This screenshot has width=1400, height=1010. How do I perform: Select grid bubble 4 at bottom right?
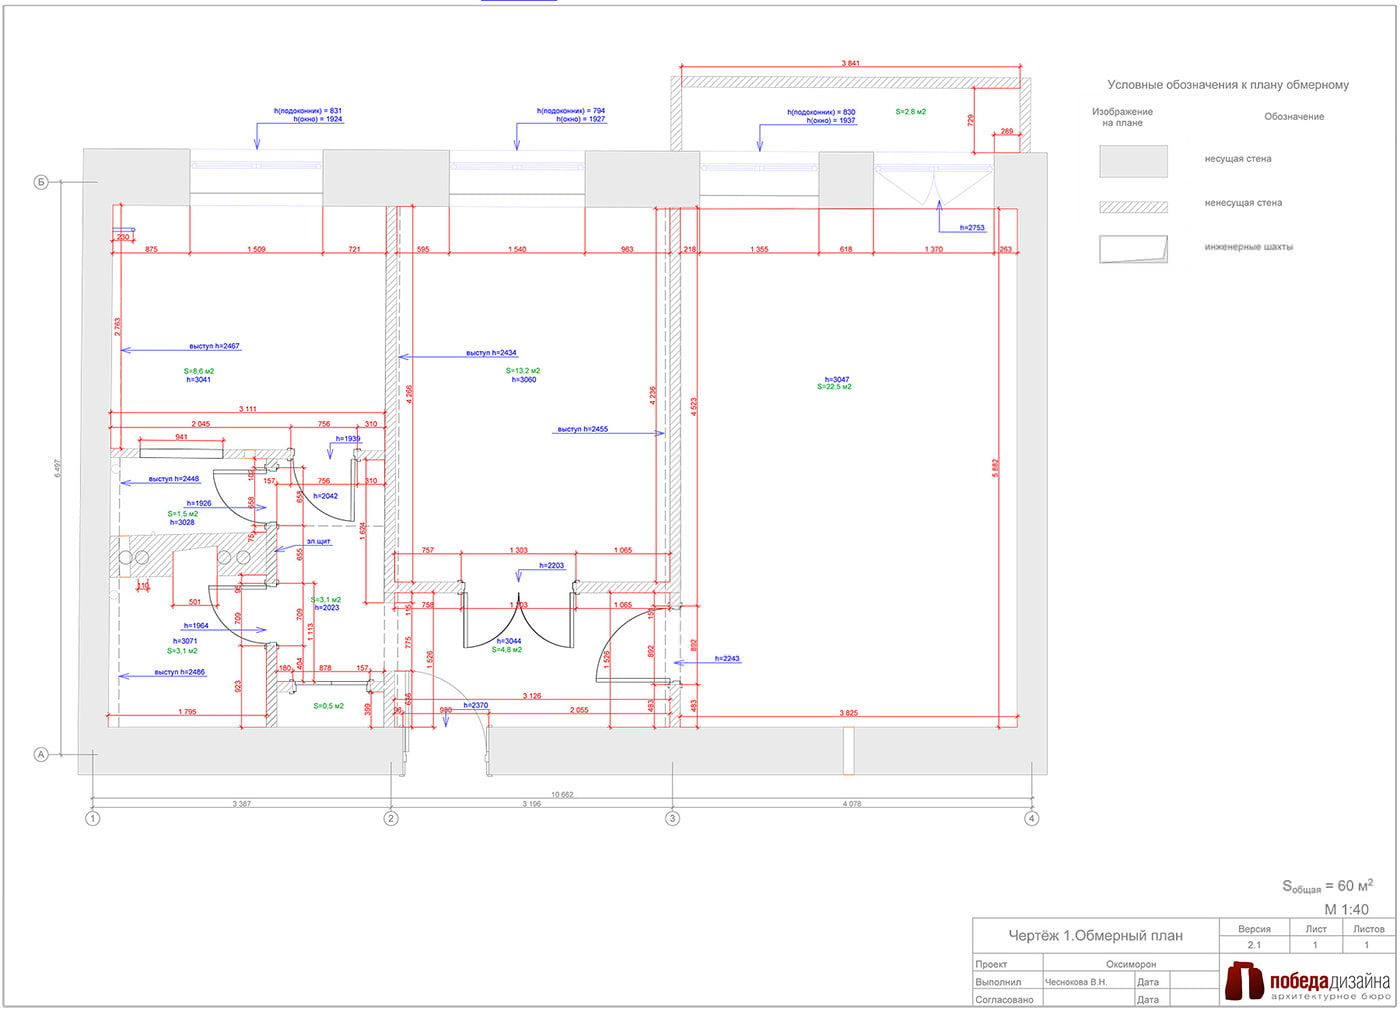point(1032,817)
